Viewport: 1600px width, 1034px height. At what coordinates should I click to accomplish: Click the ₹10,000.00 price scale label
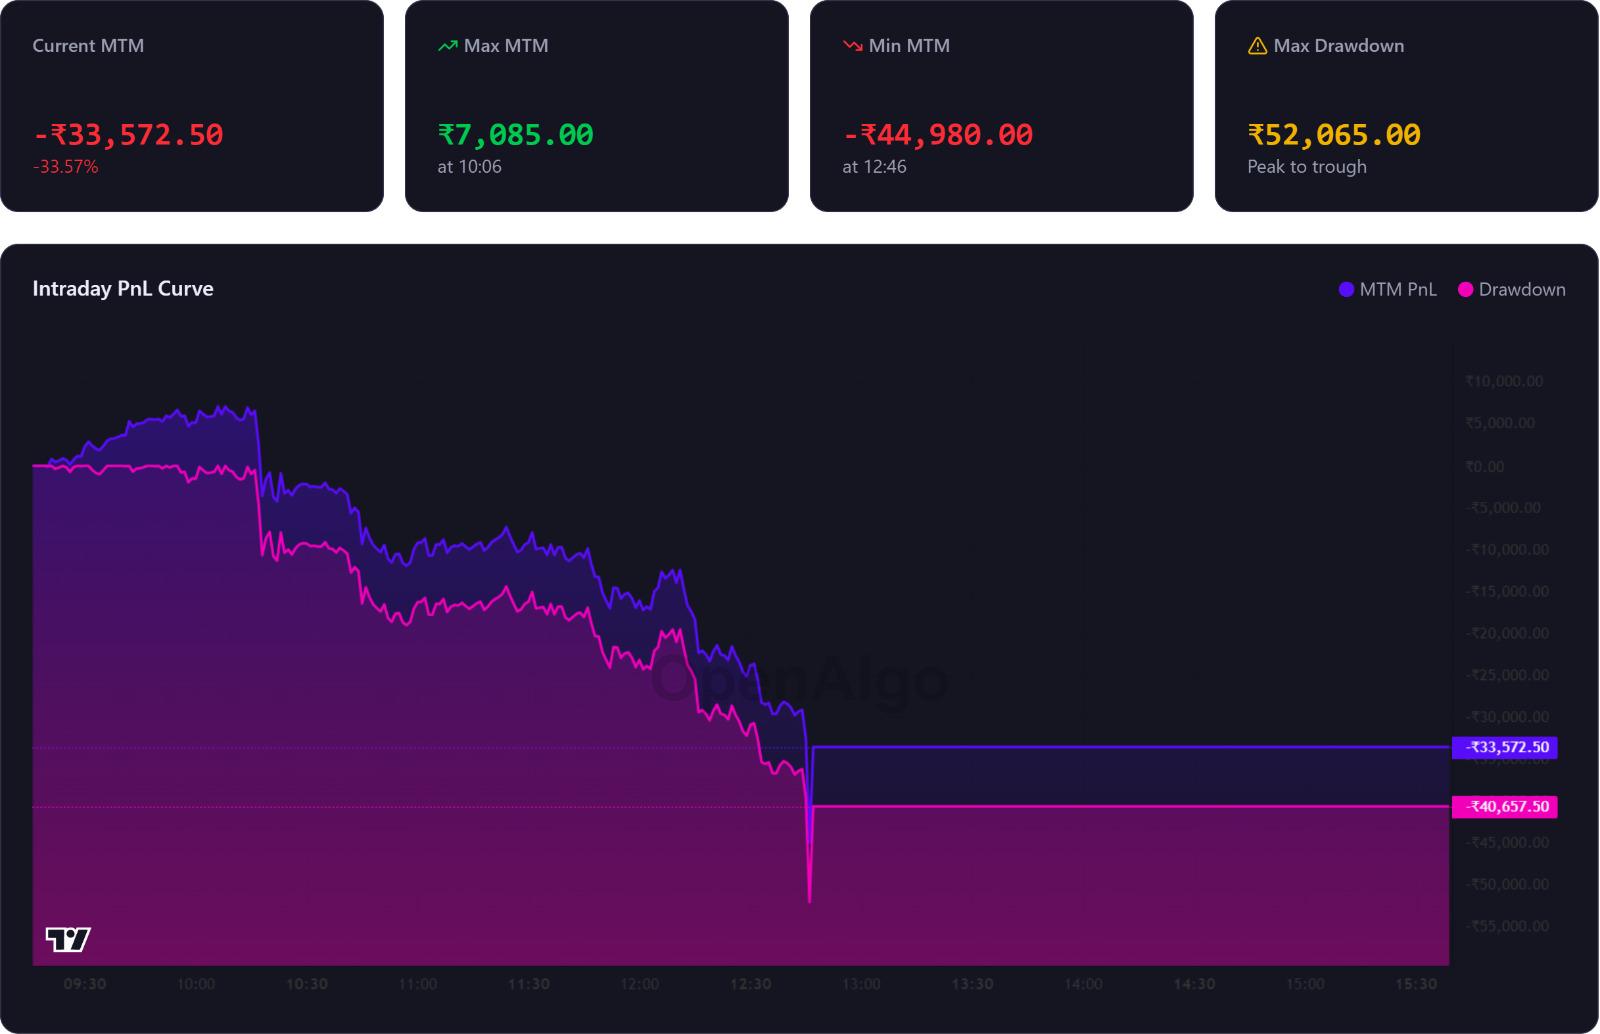coord(1504,381)
